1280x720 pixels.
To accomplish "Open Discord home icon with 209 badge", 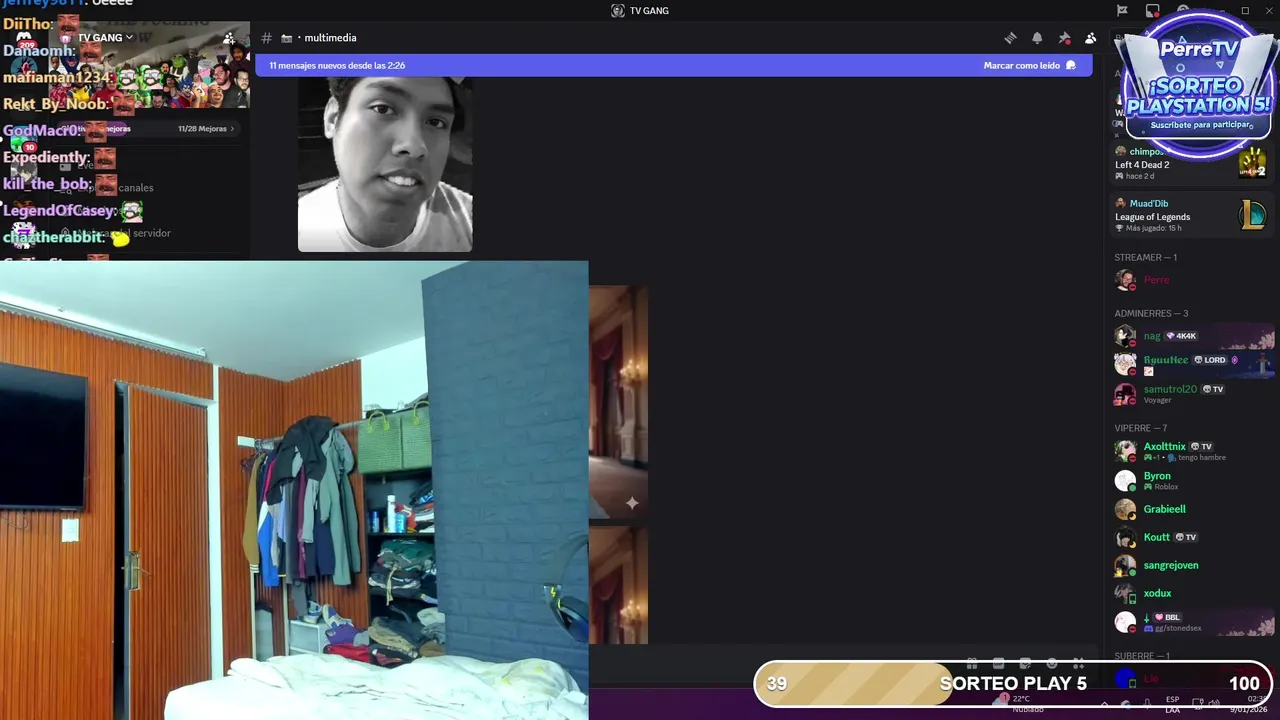I will (24, 39).
